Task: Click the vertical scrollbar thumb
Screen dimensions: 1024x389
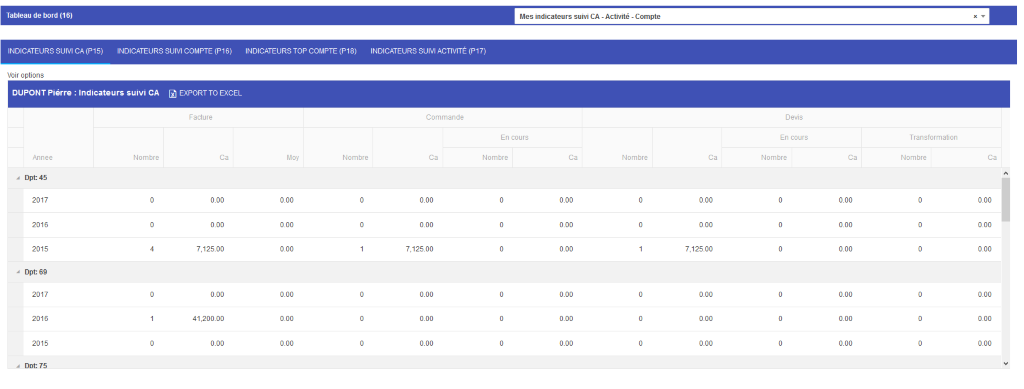Action: click(1005, 199)
